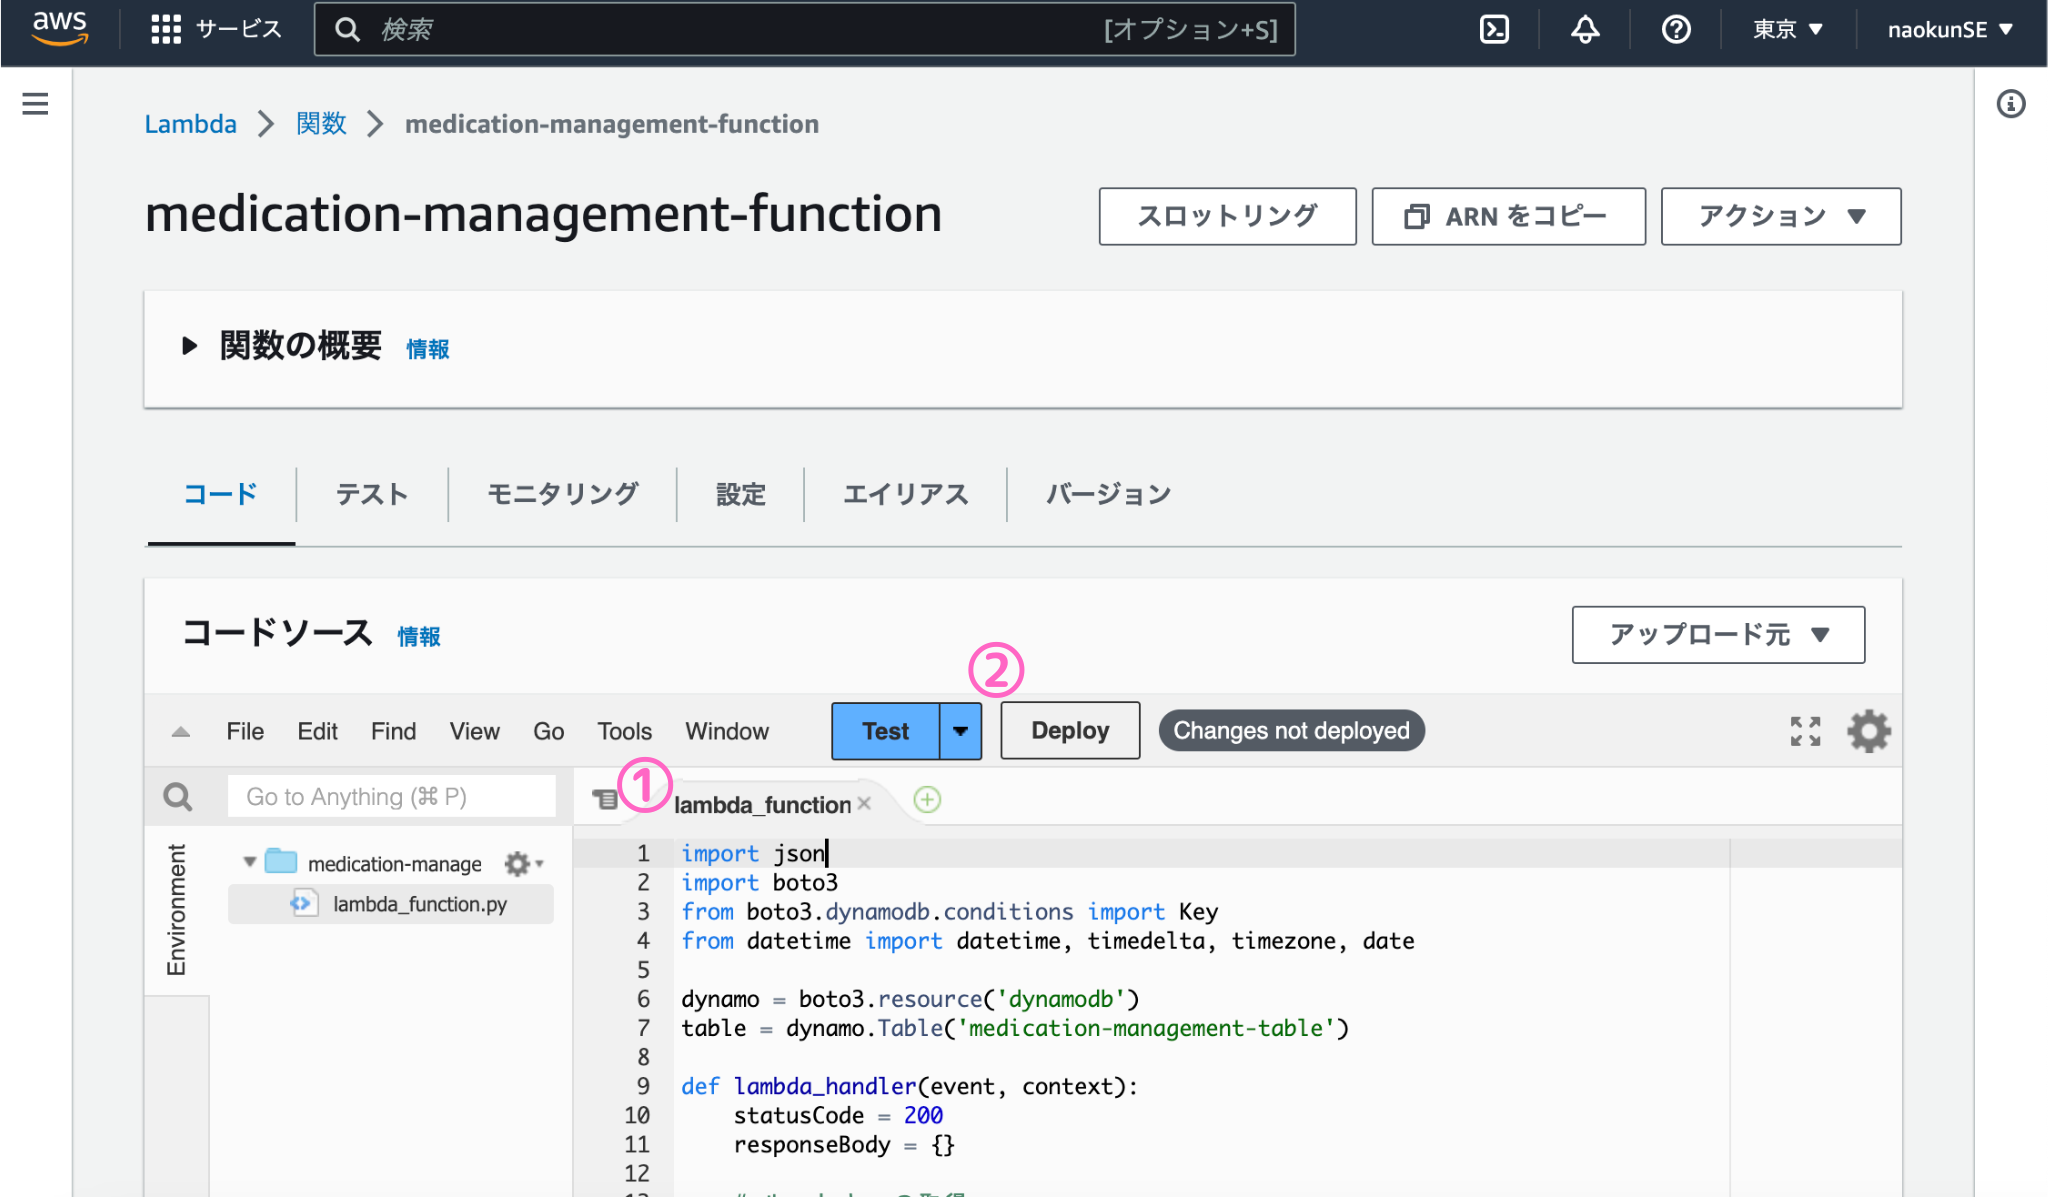Click line number 9 in the gutter

tap(643, 1086)
